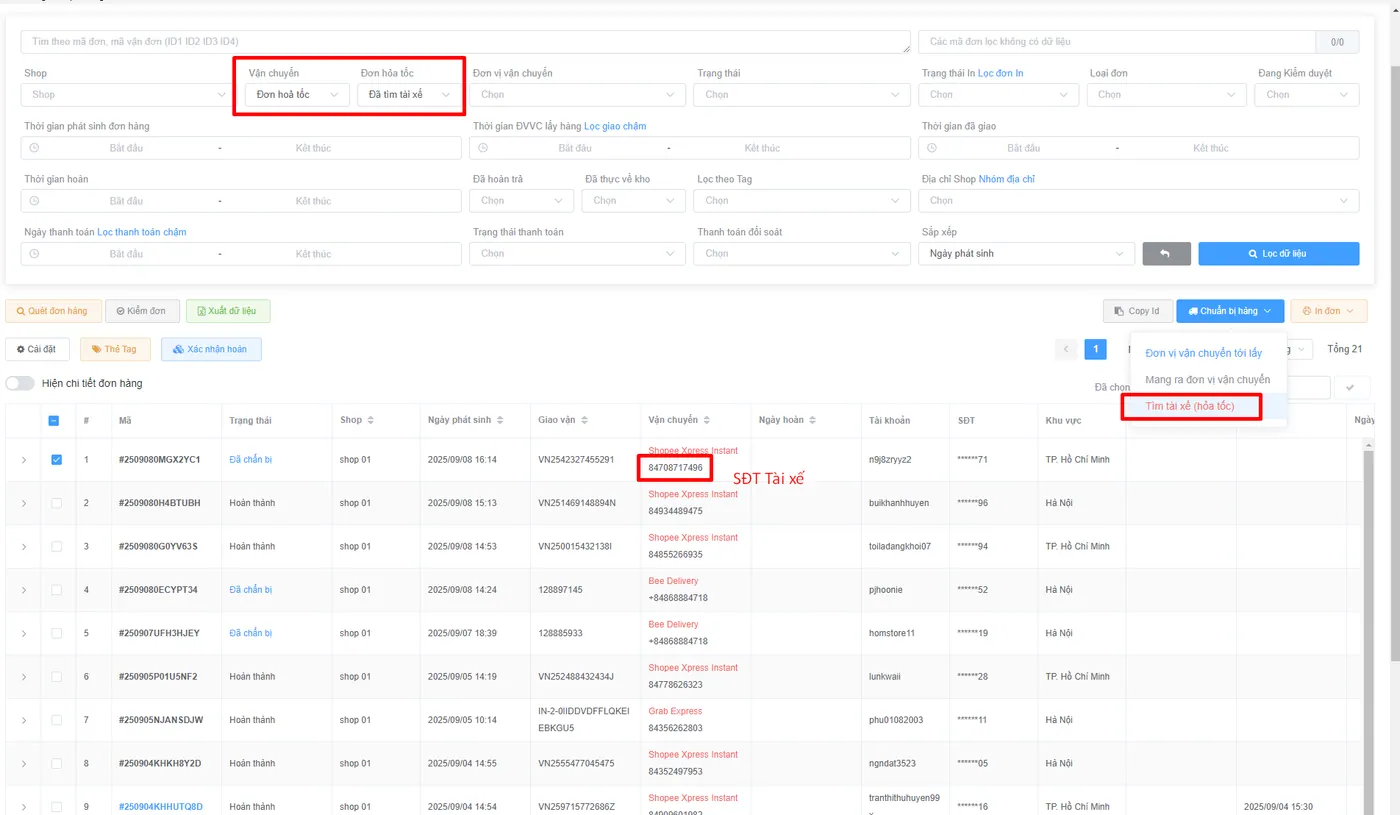
Task: Check the checkbox for order #2509080H4BTUBH
Action: click(56, 503)
